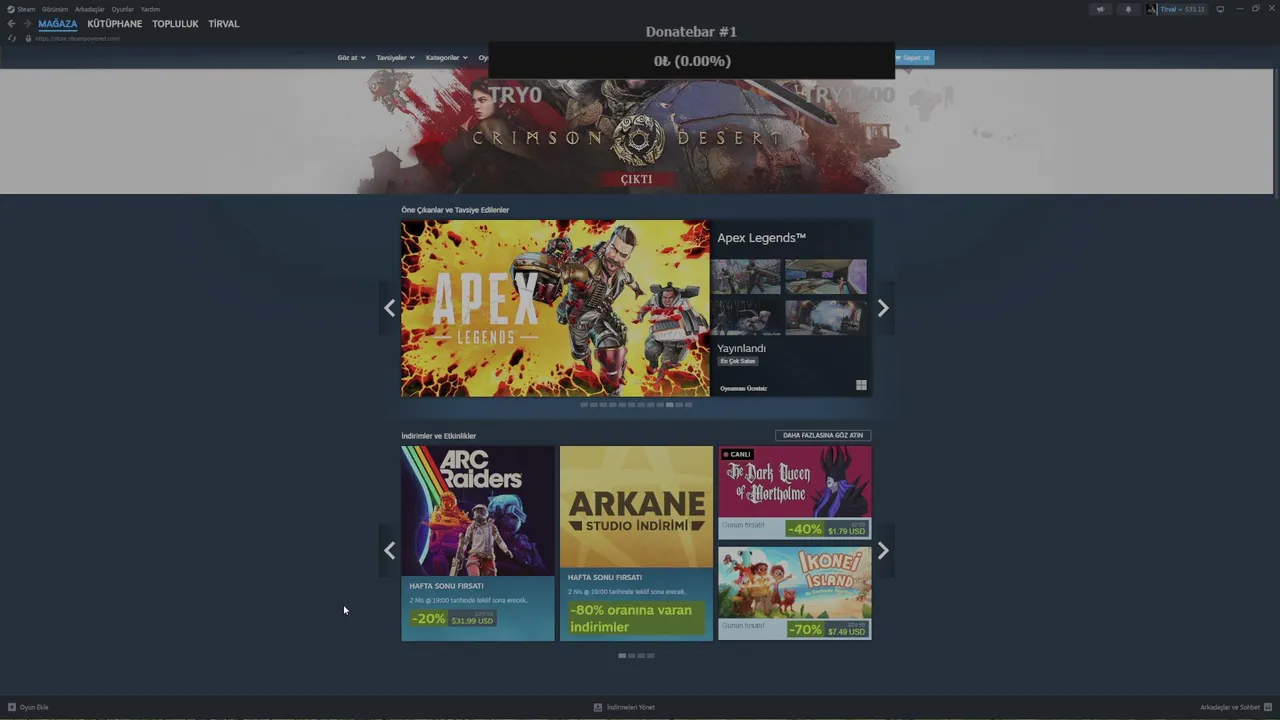Click the -70% Ikonei Island discount badge
Image resolution: width=1280 pixels, height=720 pixels.
[x=805, y=629]
